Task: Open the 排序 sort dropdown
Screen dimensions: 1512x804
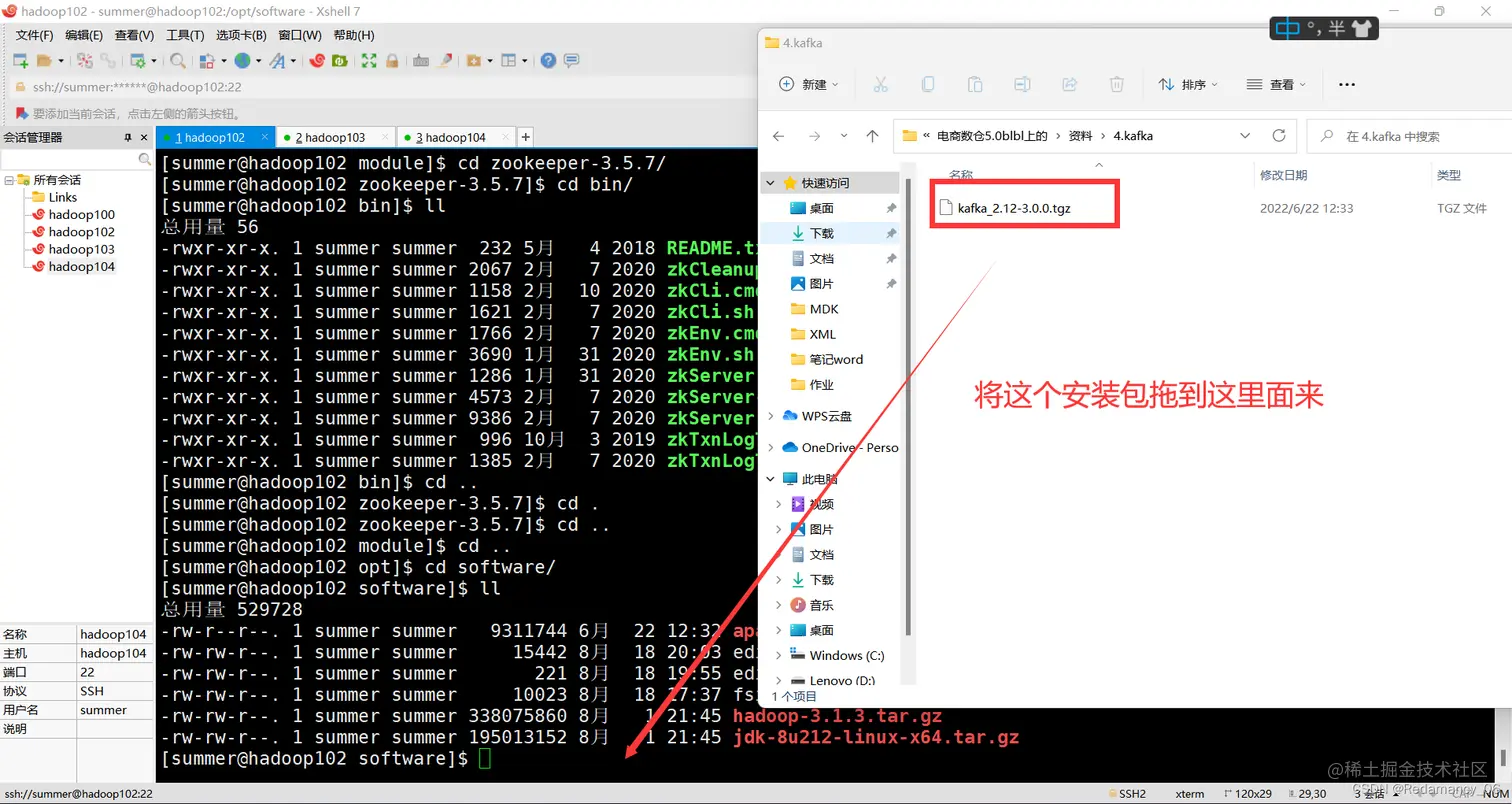Action: tap(1188, 85)
